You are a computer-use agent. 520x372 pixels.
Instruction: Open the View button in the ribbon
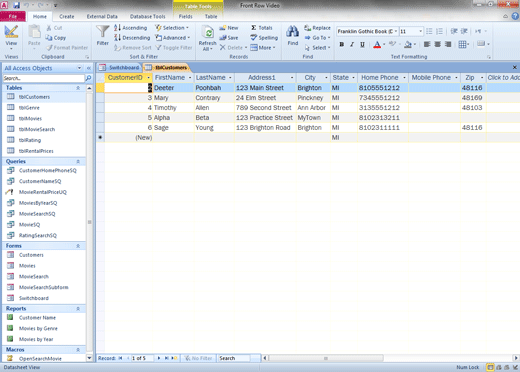[x=11, y=37]
